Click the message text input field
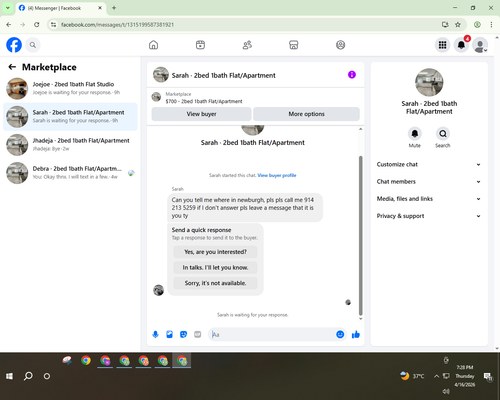 click(x=273, y=334)
